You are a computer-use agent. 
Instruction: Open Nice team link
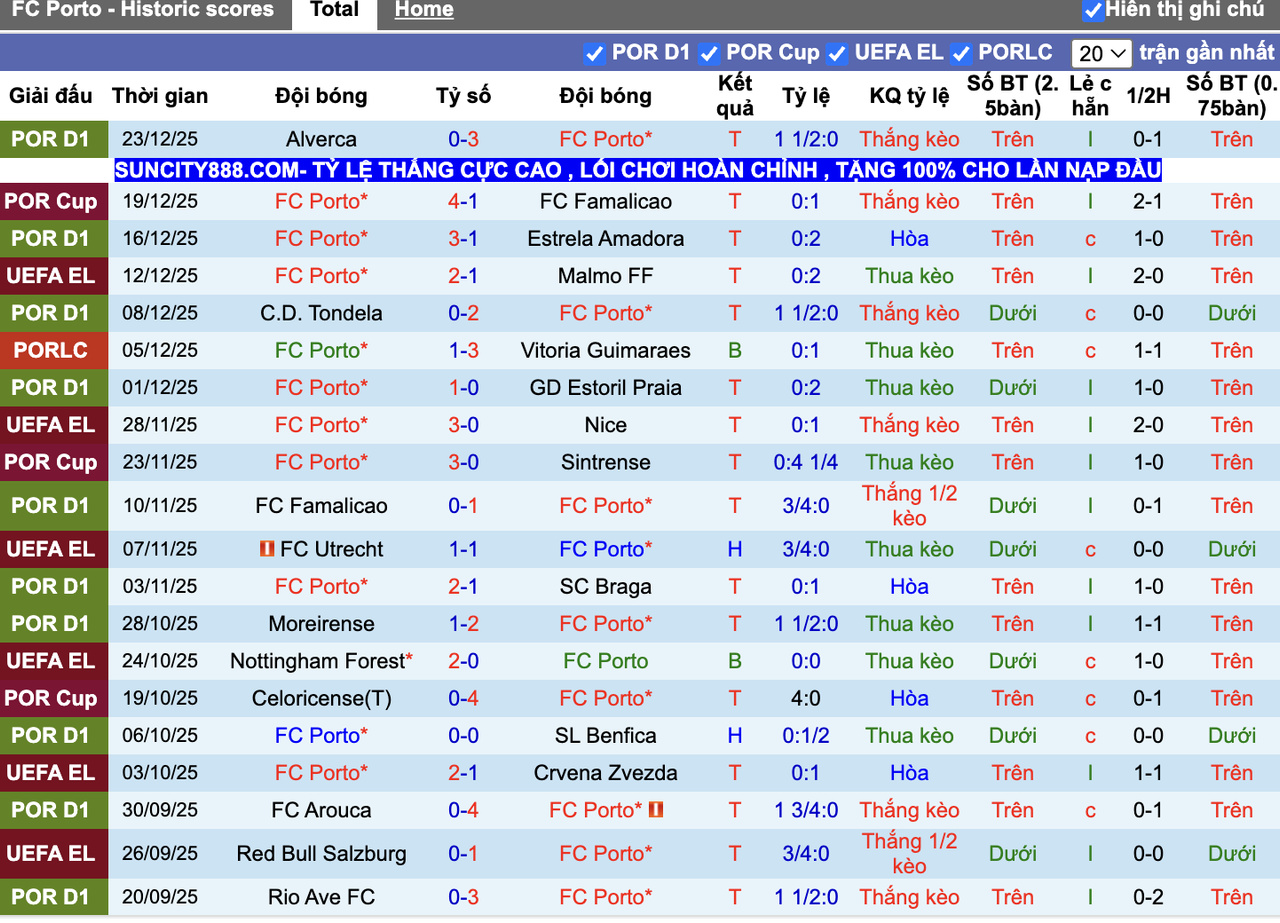606,425
